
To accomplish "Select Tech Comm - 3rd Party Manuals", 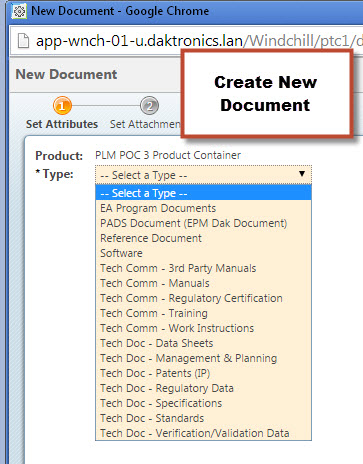I will pos(203,268).
